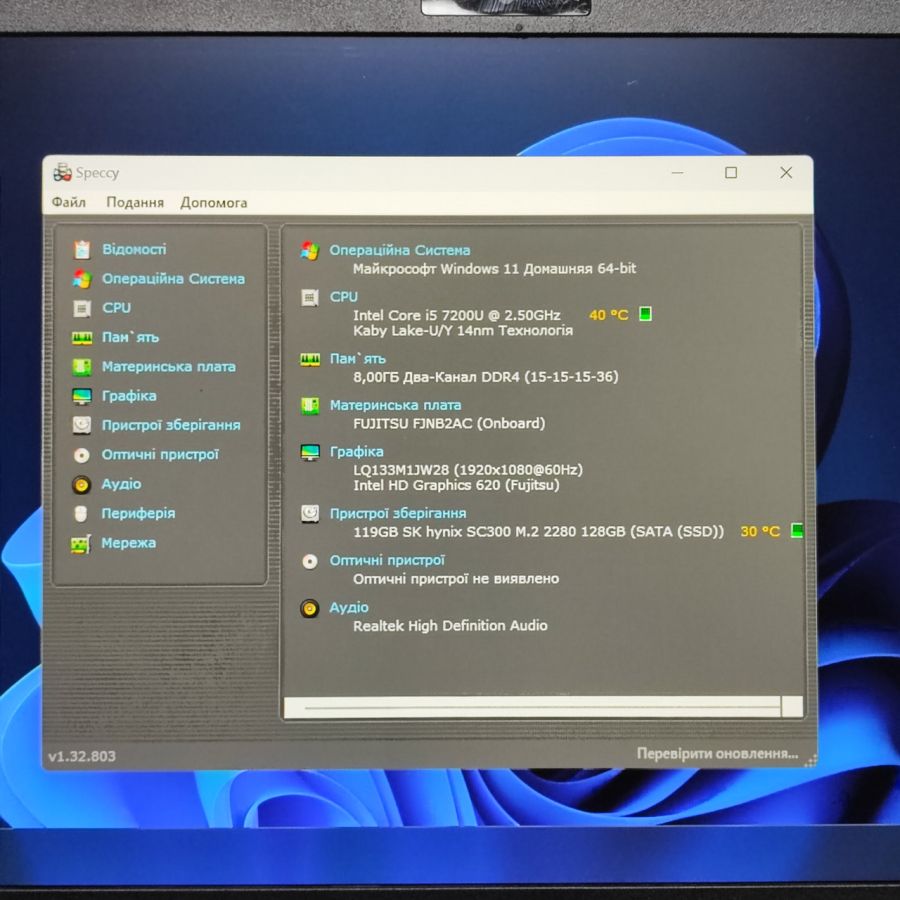Click the hard drive icon beside sidebar Пристрої зберігання
Viewport: 900px width, 900px height.
point(82,425)
